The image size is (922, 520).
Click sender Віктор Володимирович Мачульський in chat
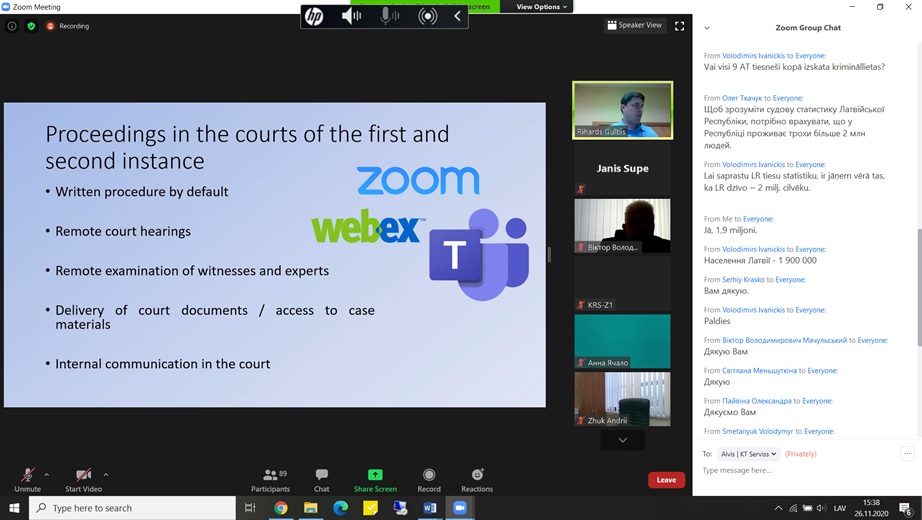784,340
